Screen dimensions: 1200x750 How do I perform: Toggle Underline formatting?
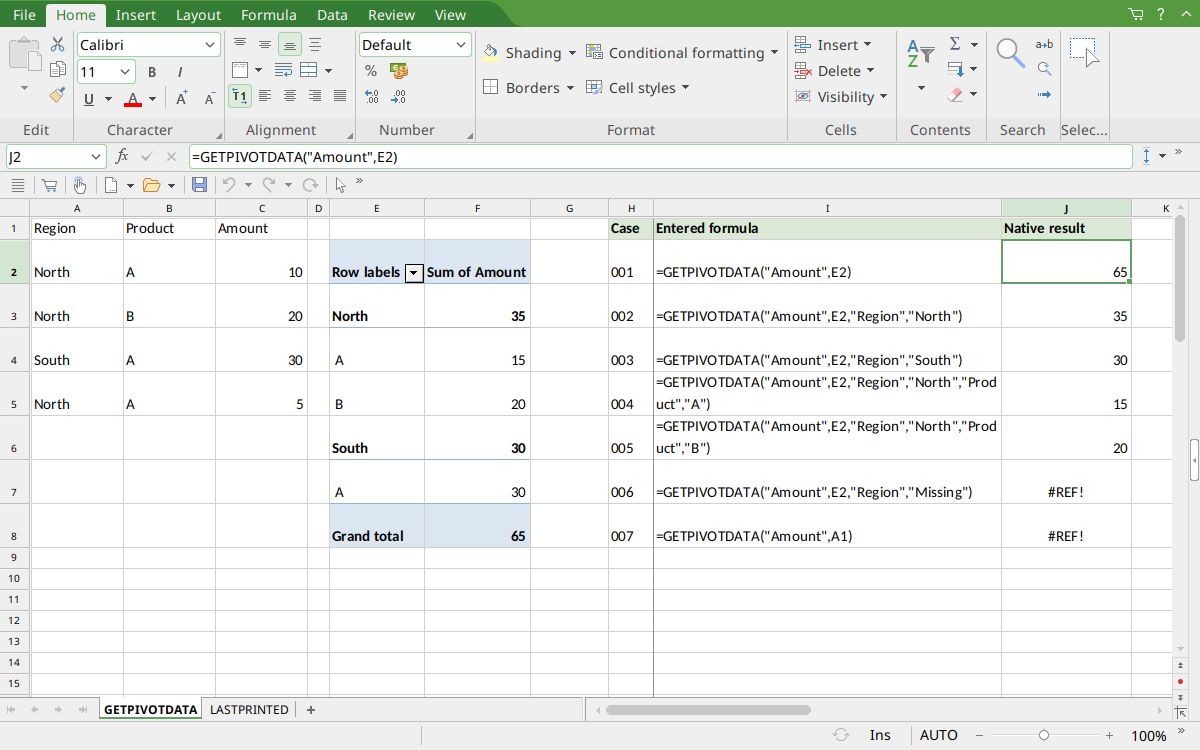[89, 99]
